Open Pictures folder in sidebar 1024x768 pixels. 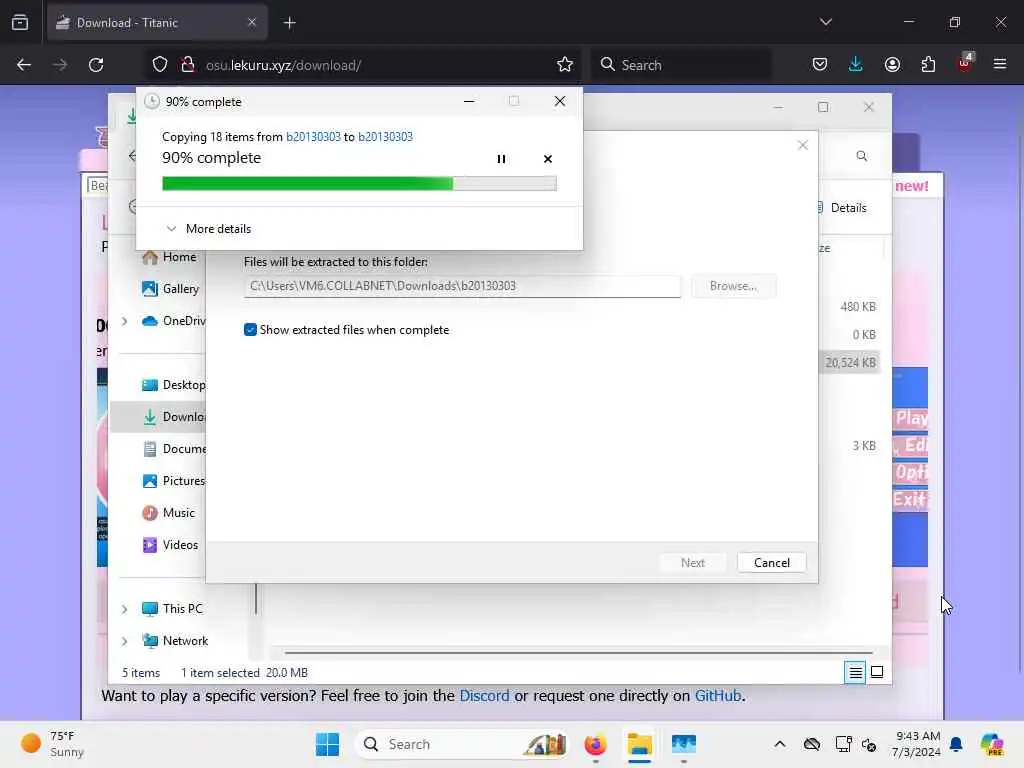[172, 481]
